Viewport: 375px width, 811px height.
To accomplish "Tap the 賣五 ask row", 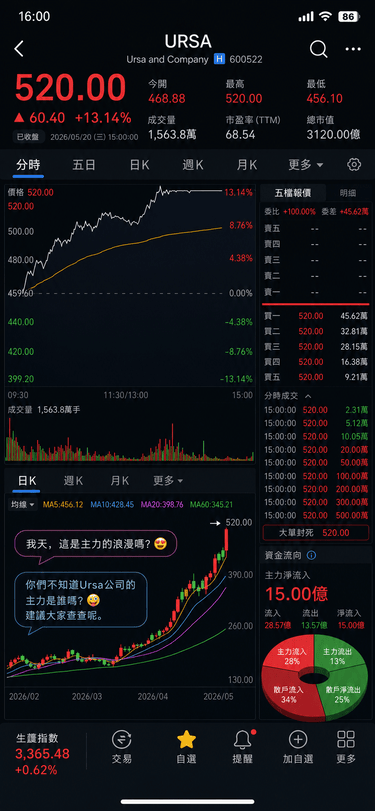I will (x=316, y=228).
